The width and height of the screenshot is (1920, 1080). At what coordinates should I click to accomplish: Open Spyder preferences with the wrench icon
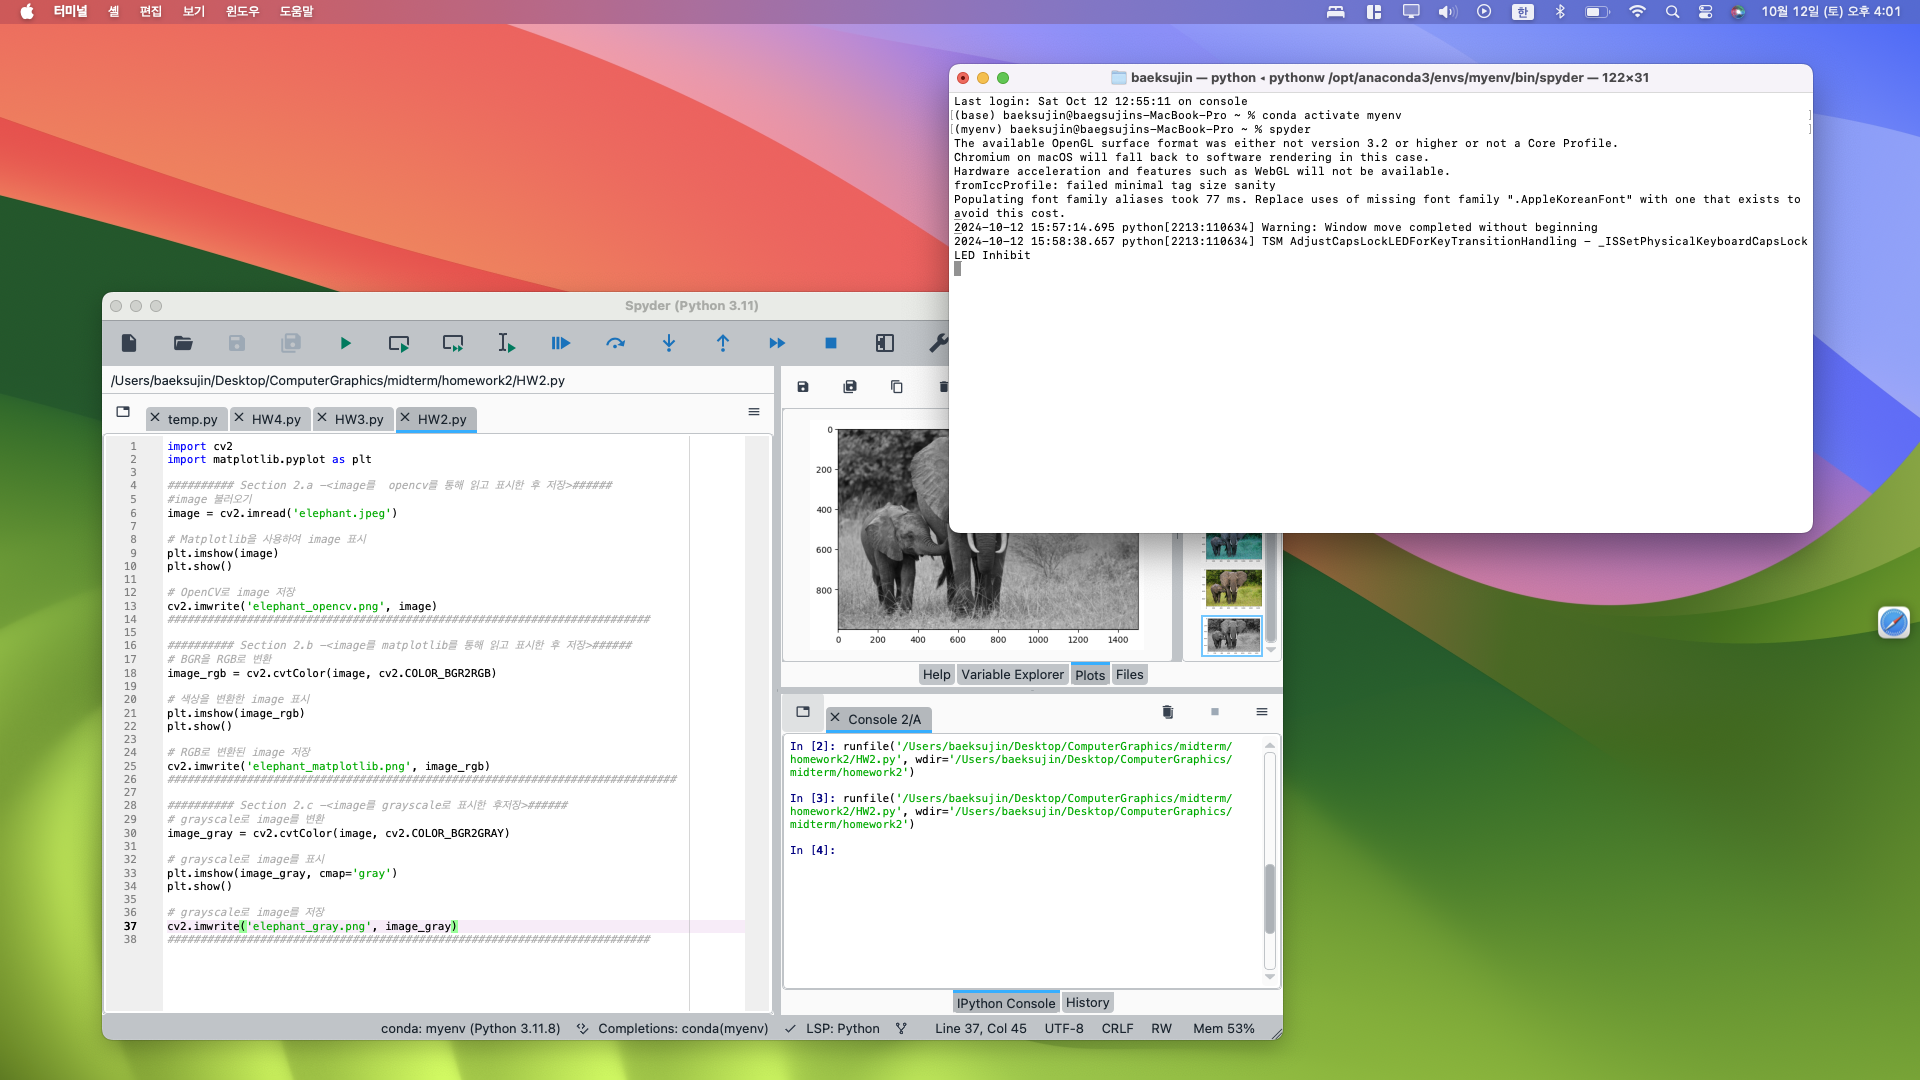[938, 343]
